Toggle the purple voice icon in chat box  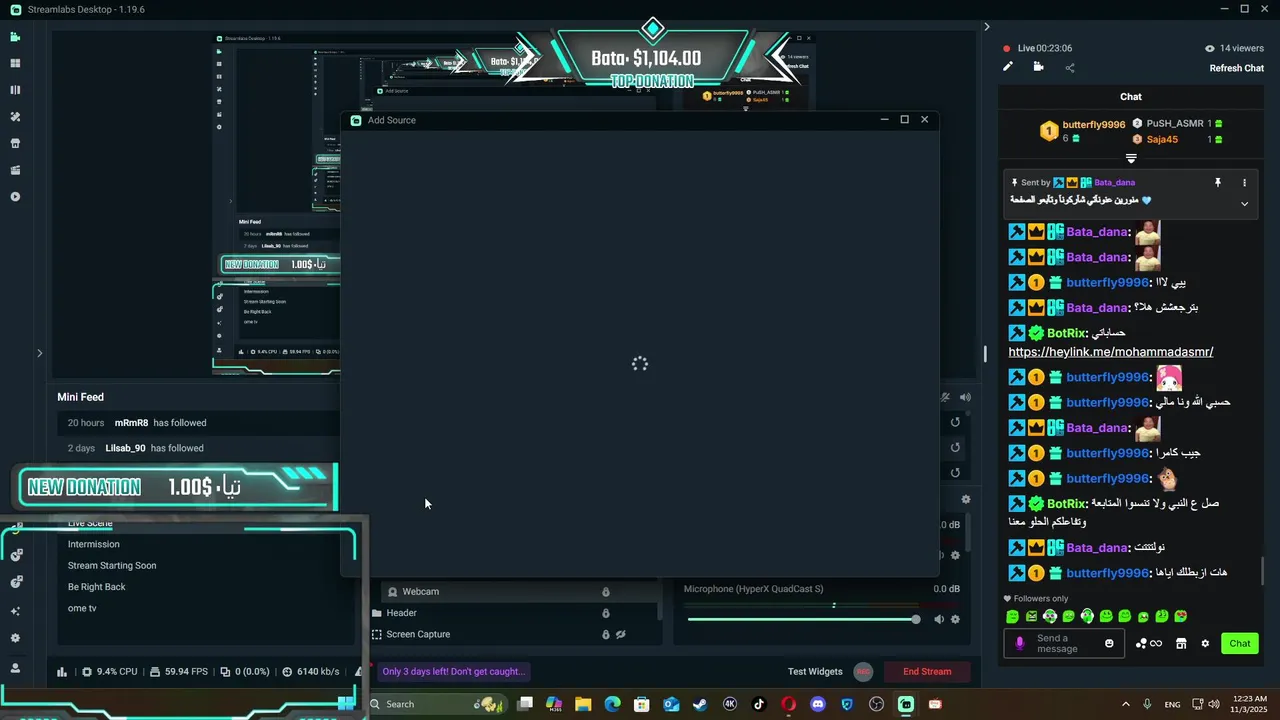tap(1020, 643)
